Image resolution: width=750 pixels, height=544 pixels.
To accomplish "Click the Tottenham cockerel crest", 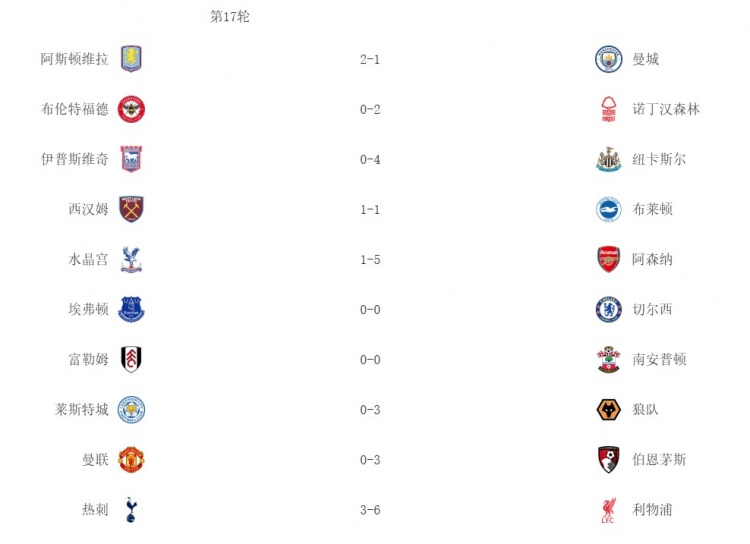I will tap(131, 509).
